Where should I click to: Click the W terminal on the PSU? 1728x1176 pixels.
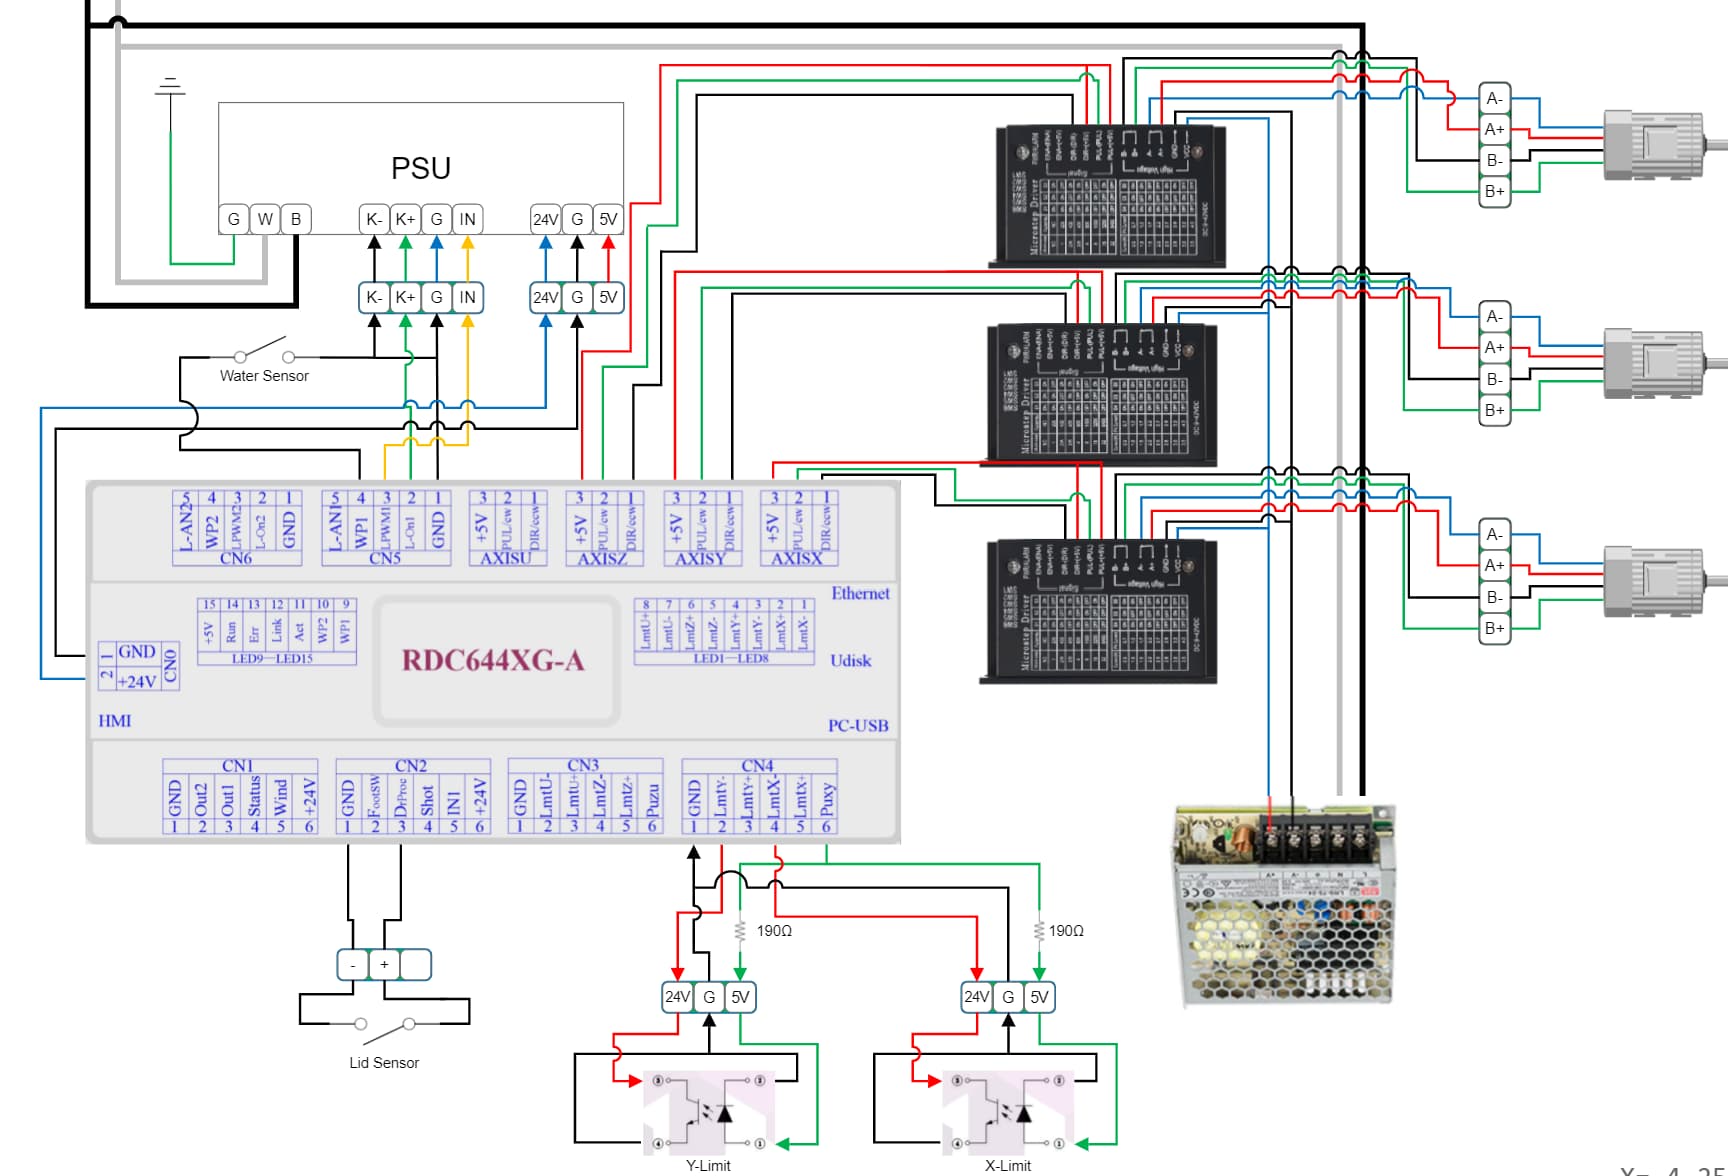pos(265,219)
